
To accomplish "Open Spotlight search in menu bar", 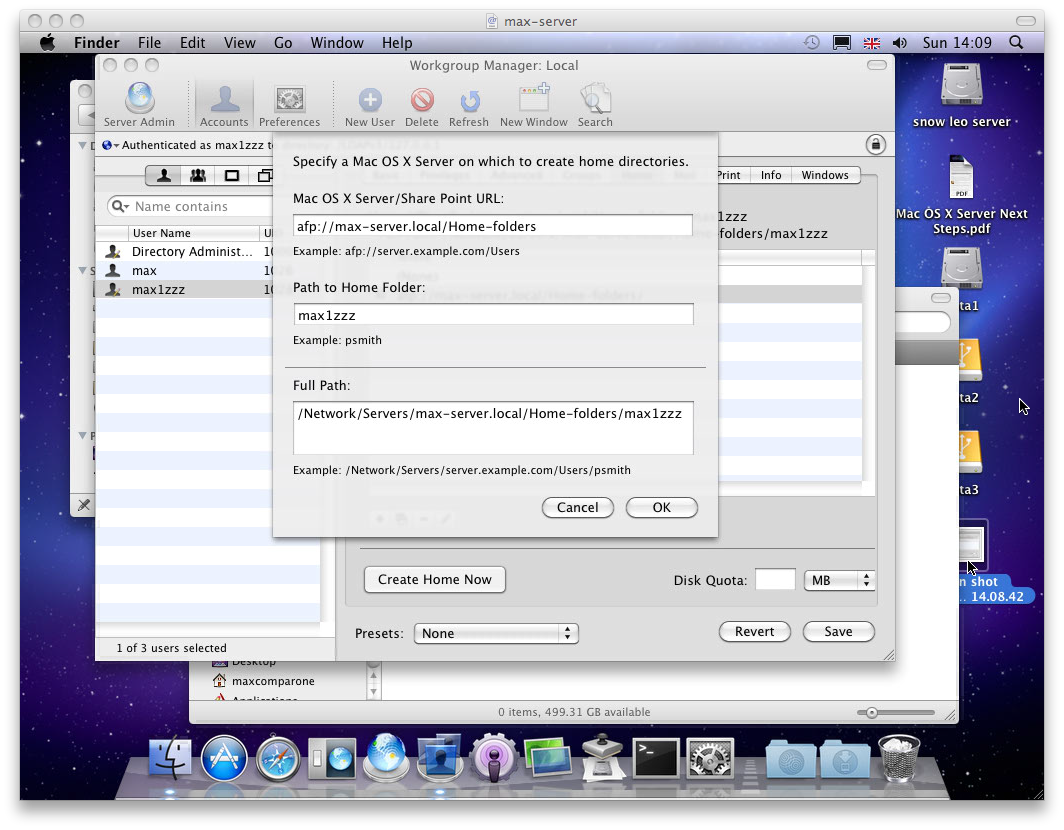I will 1016,43.
